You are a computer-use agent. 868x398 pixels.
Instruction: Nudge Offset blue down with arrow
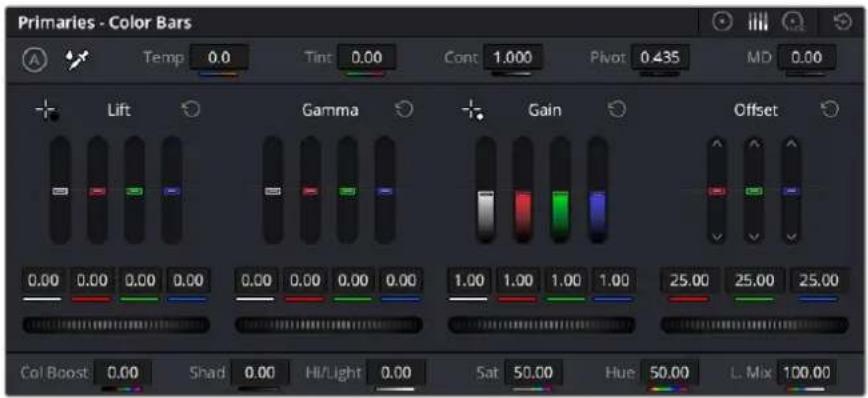tap(791, 236)
